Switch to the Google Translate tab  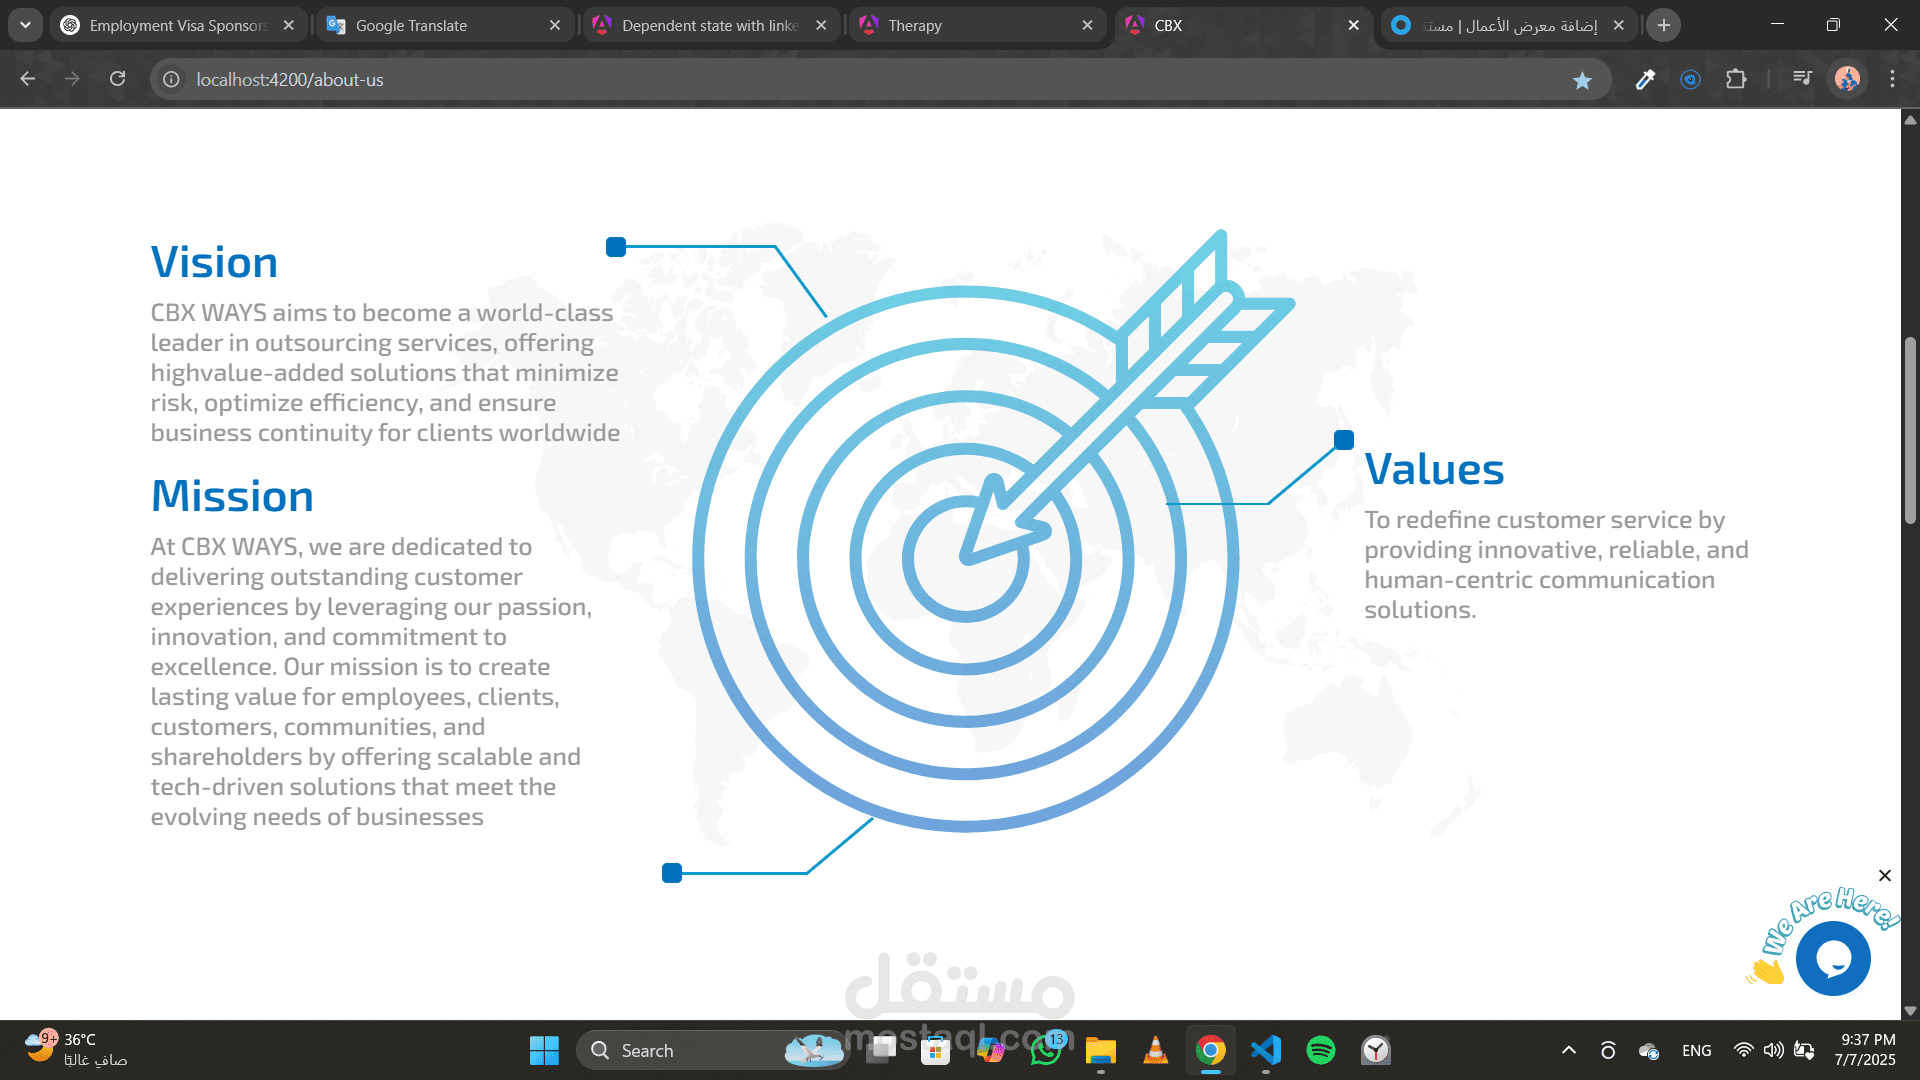(x=444, y=25)
